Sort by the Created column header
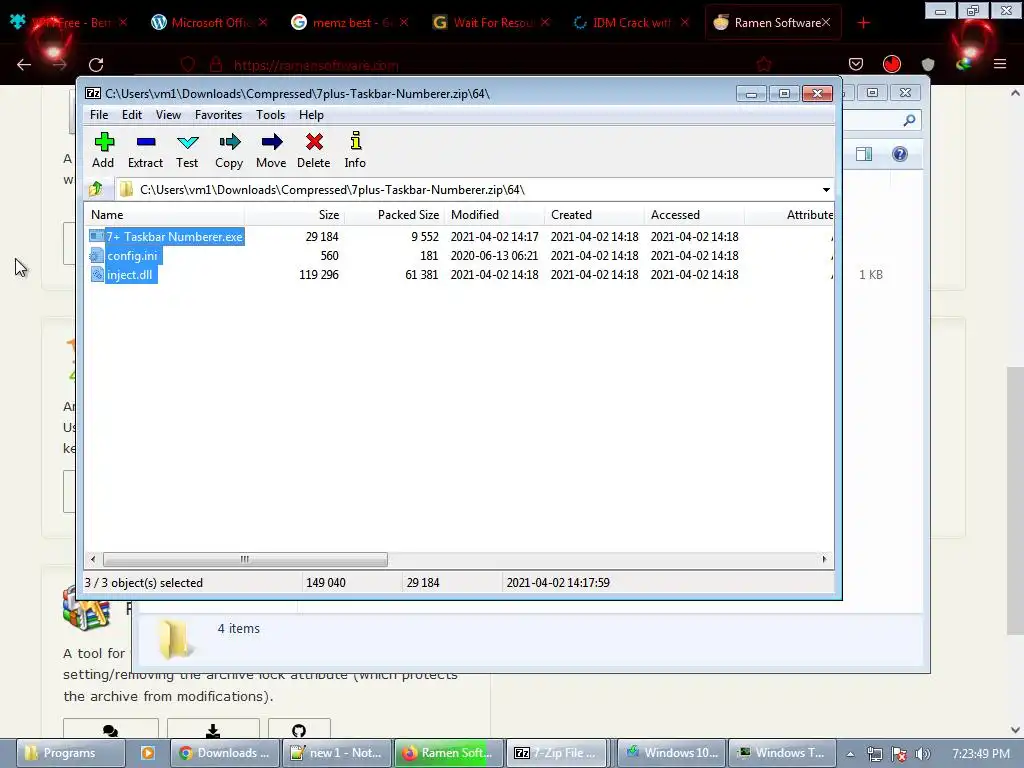 (594, 215)
